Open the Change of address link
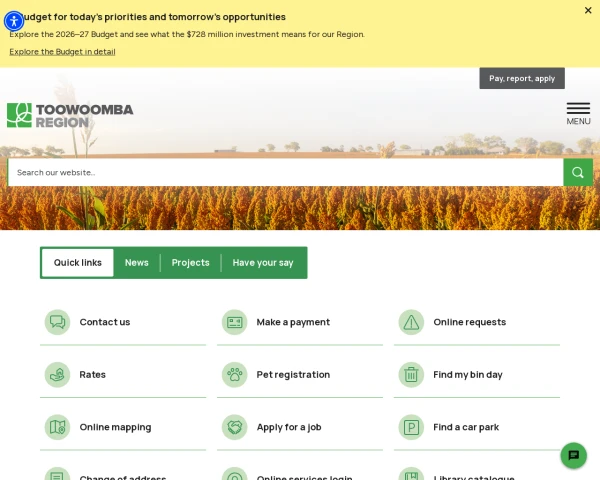 click(123, 477)
